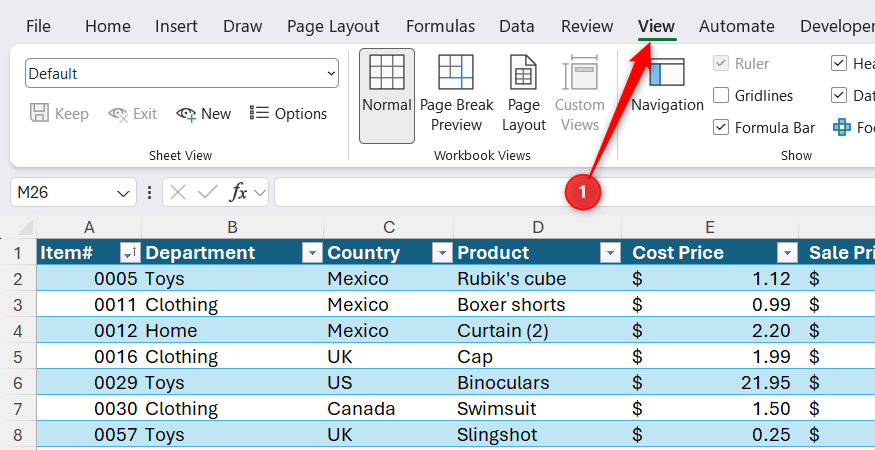Click the formula bar cancel X icon
Screen dimensions: 875x450
click(178, 193)
